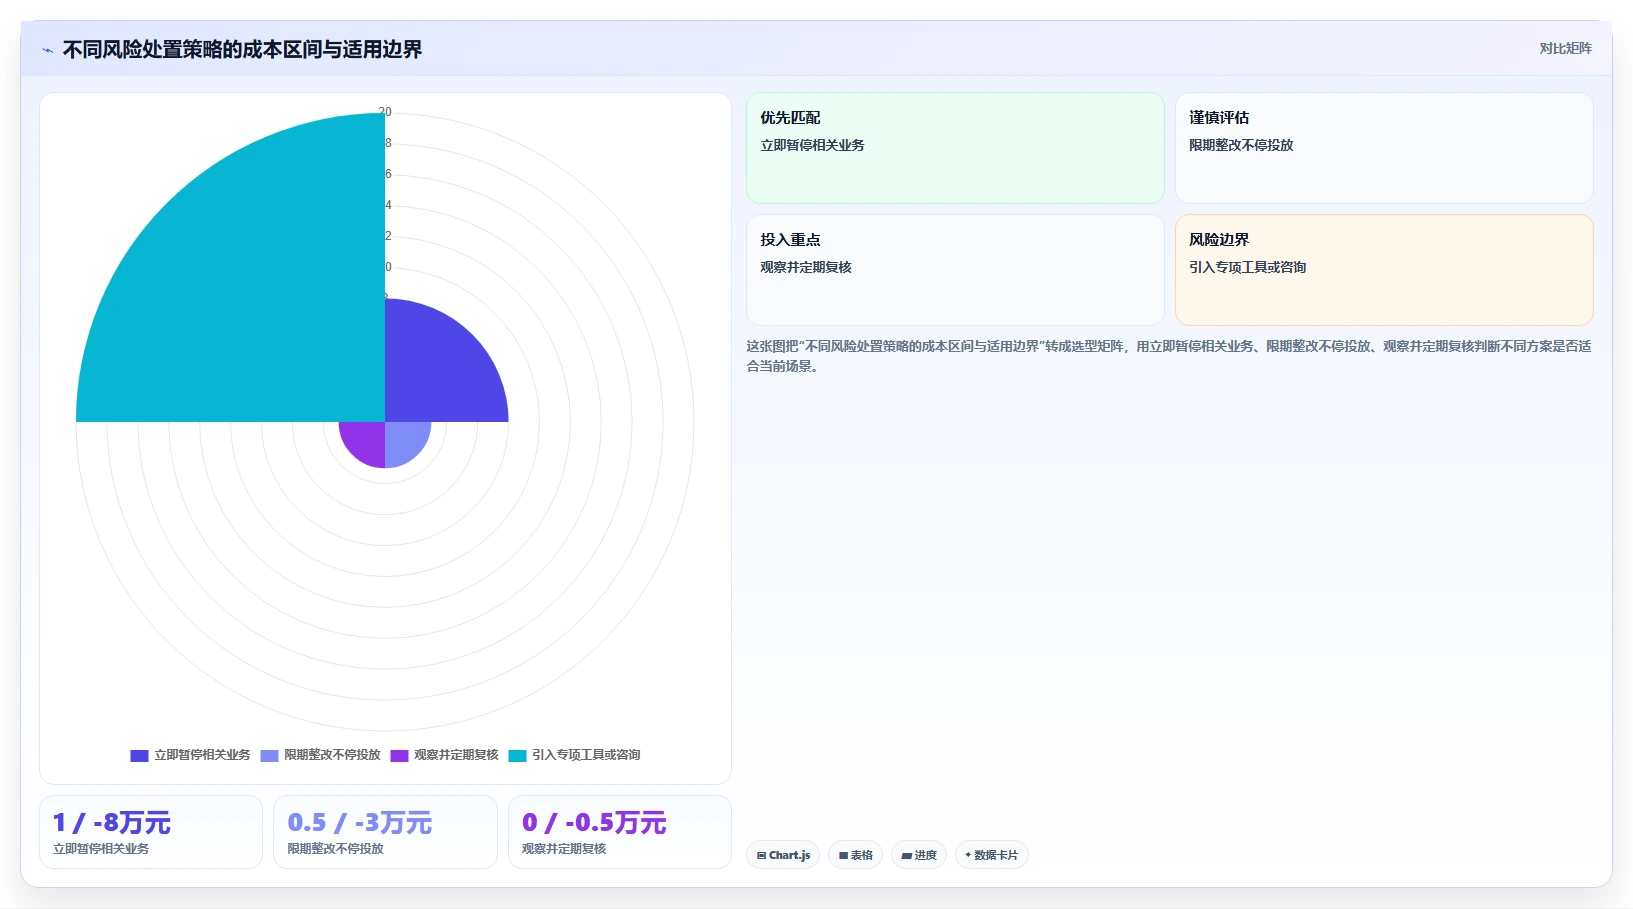Open the 谨慎评估 matrix card
Image resolution: width=1633 pixels, height=909 pixels.
1384,148
